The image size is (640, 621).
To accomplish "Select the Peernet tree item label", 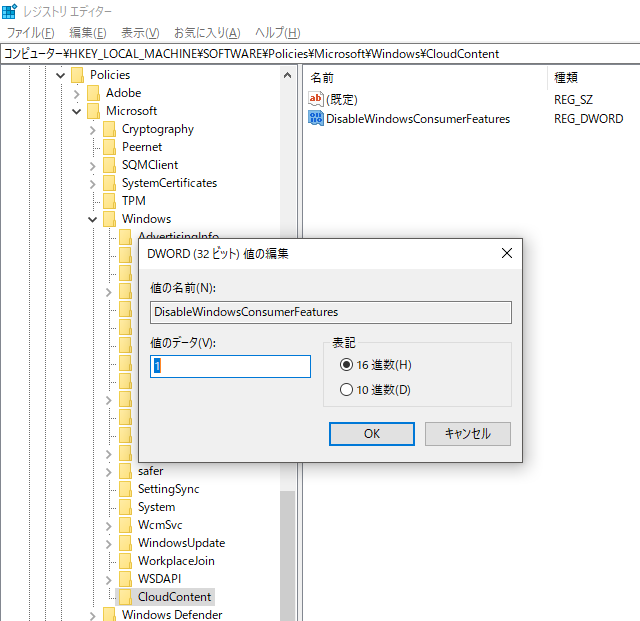I will [x=142, y=147].
